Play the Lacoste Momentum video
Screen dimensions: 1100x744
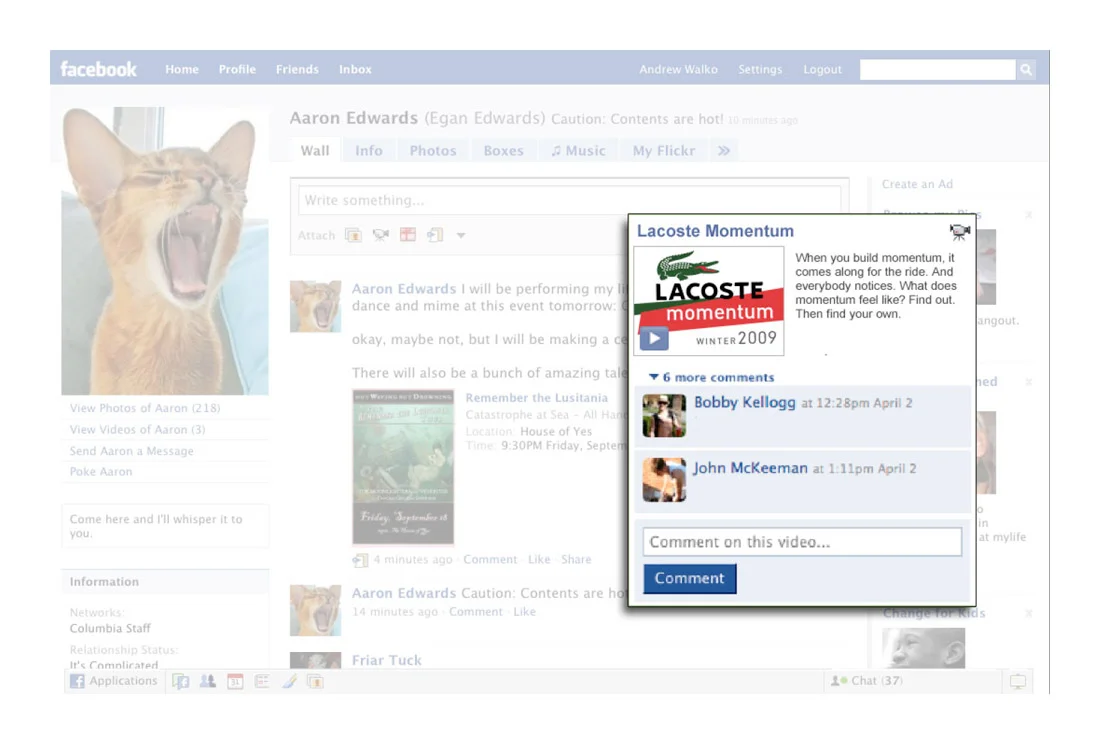point(654,339)
